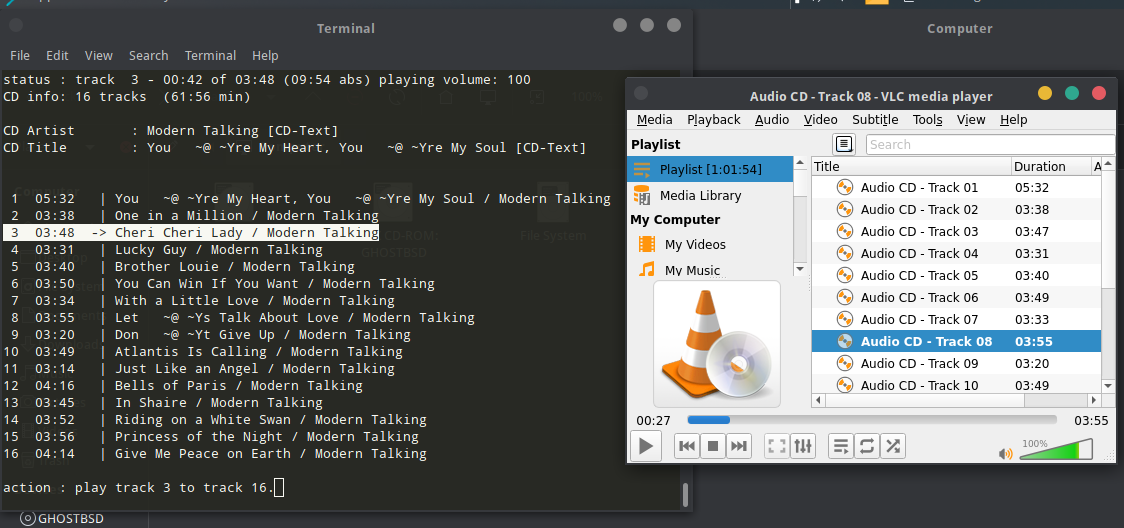The image size is (1124, 528).
Task: Select Audio CD - Track 02 row
Action: 956,210
